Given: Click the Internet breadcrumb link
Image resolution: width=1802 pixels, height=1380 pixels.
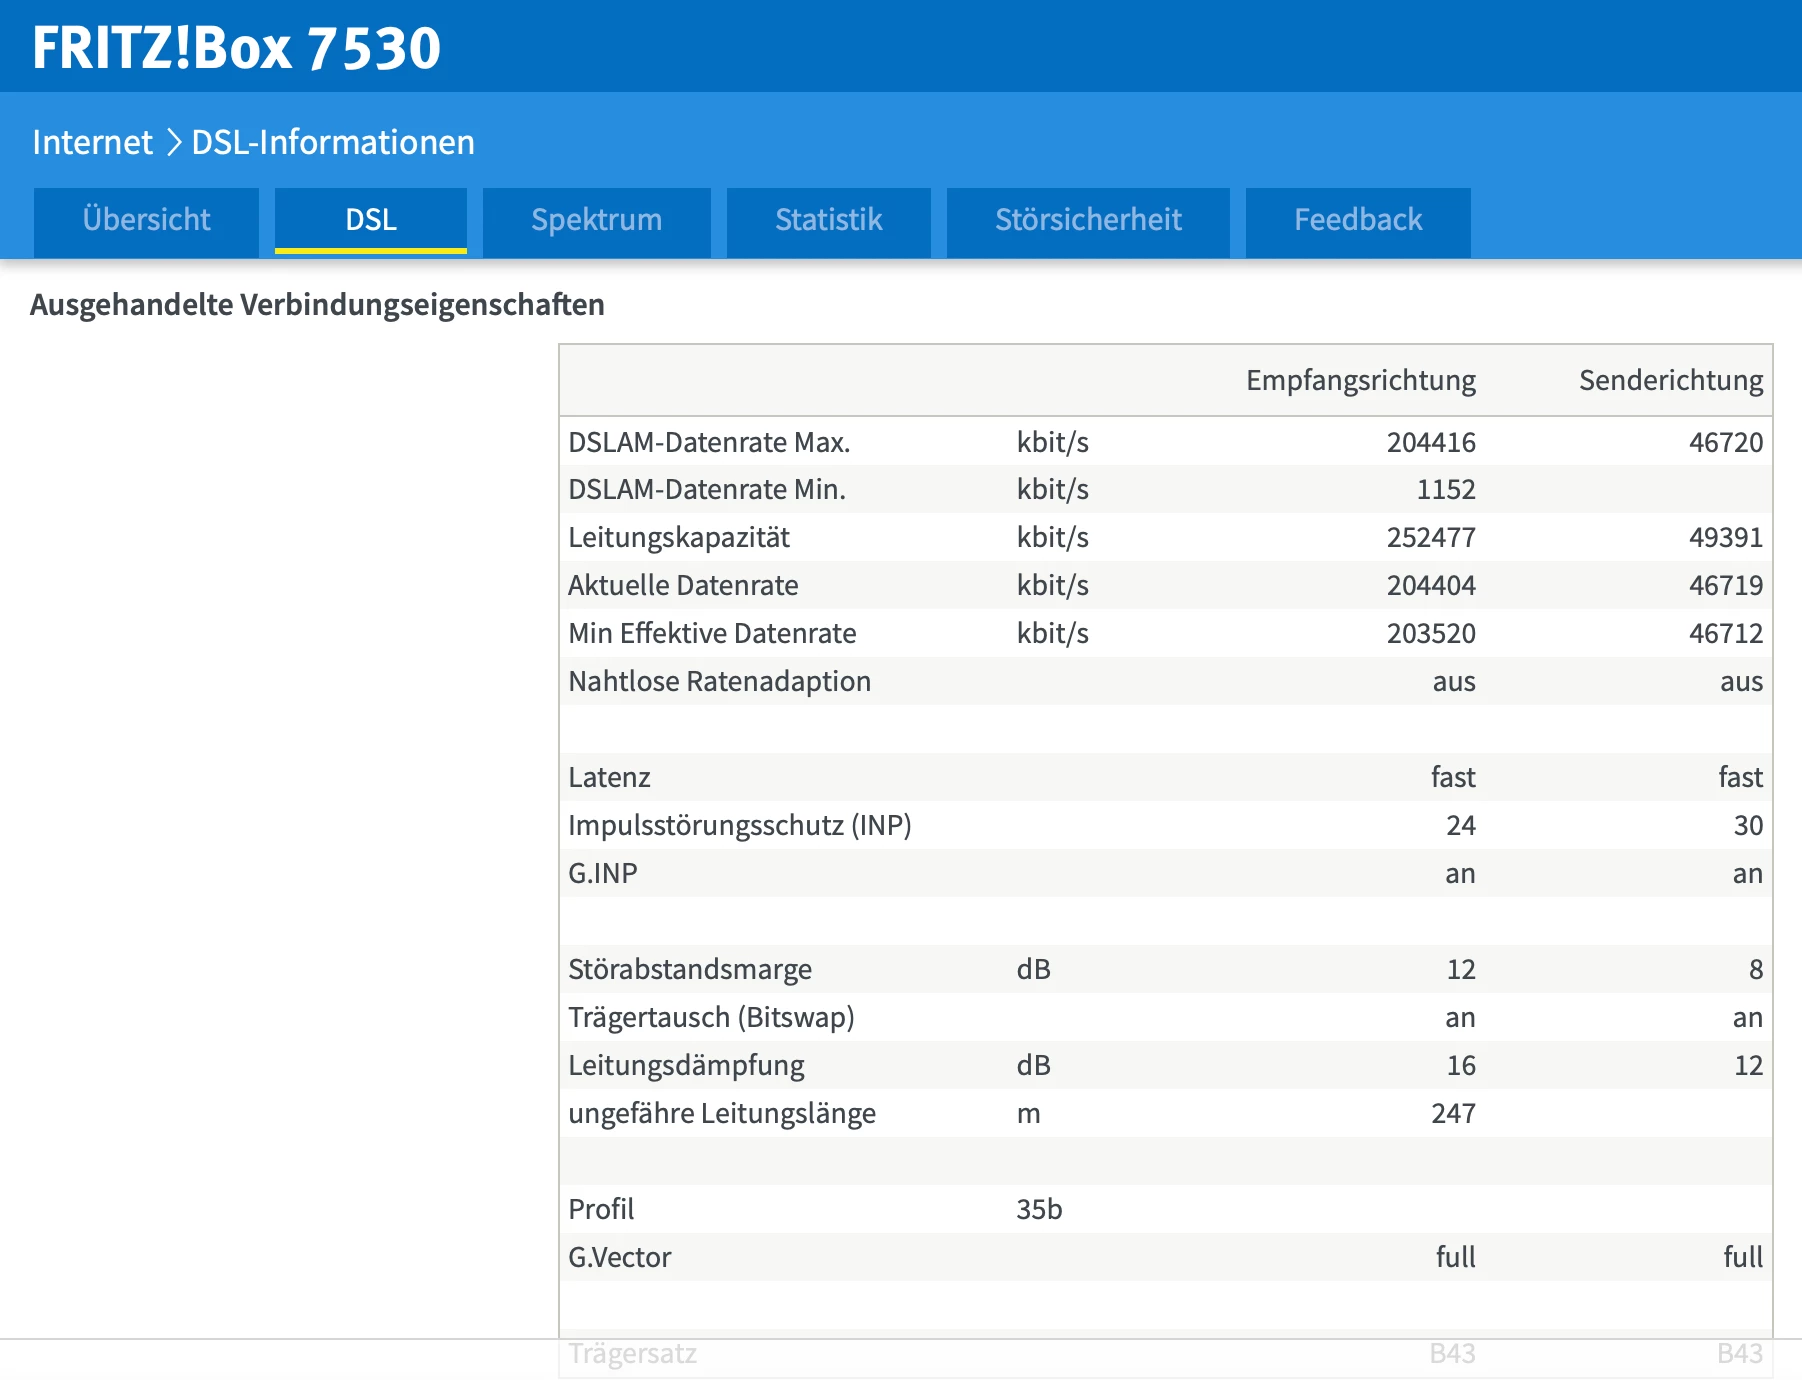Looking at the screenshot, I should [x=92, y=142].
